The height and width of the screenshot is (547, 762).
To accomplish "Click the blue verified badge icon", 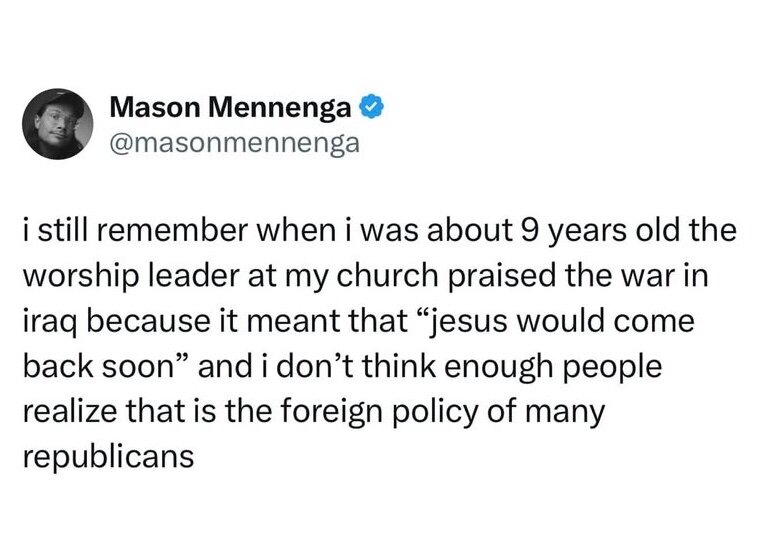I will click(369, 106).
